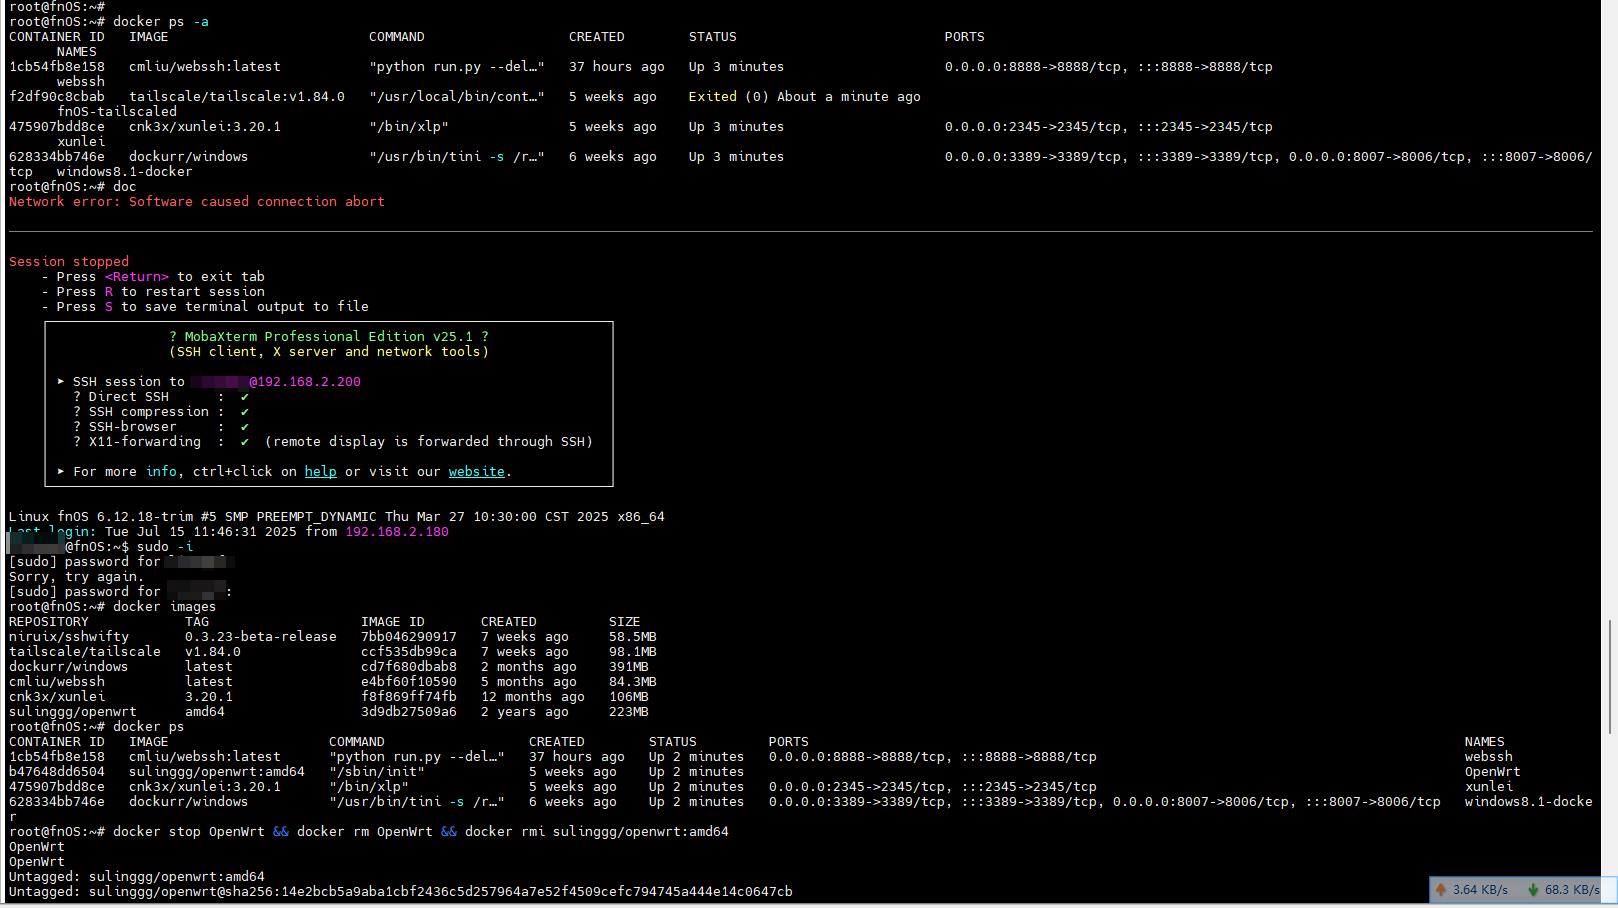This screenshot has width=1618, height=908.
Task: Click the @192.168.2.200 SSH host address
Action: coord(305,382)
